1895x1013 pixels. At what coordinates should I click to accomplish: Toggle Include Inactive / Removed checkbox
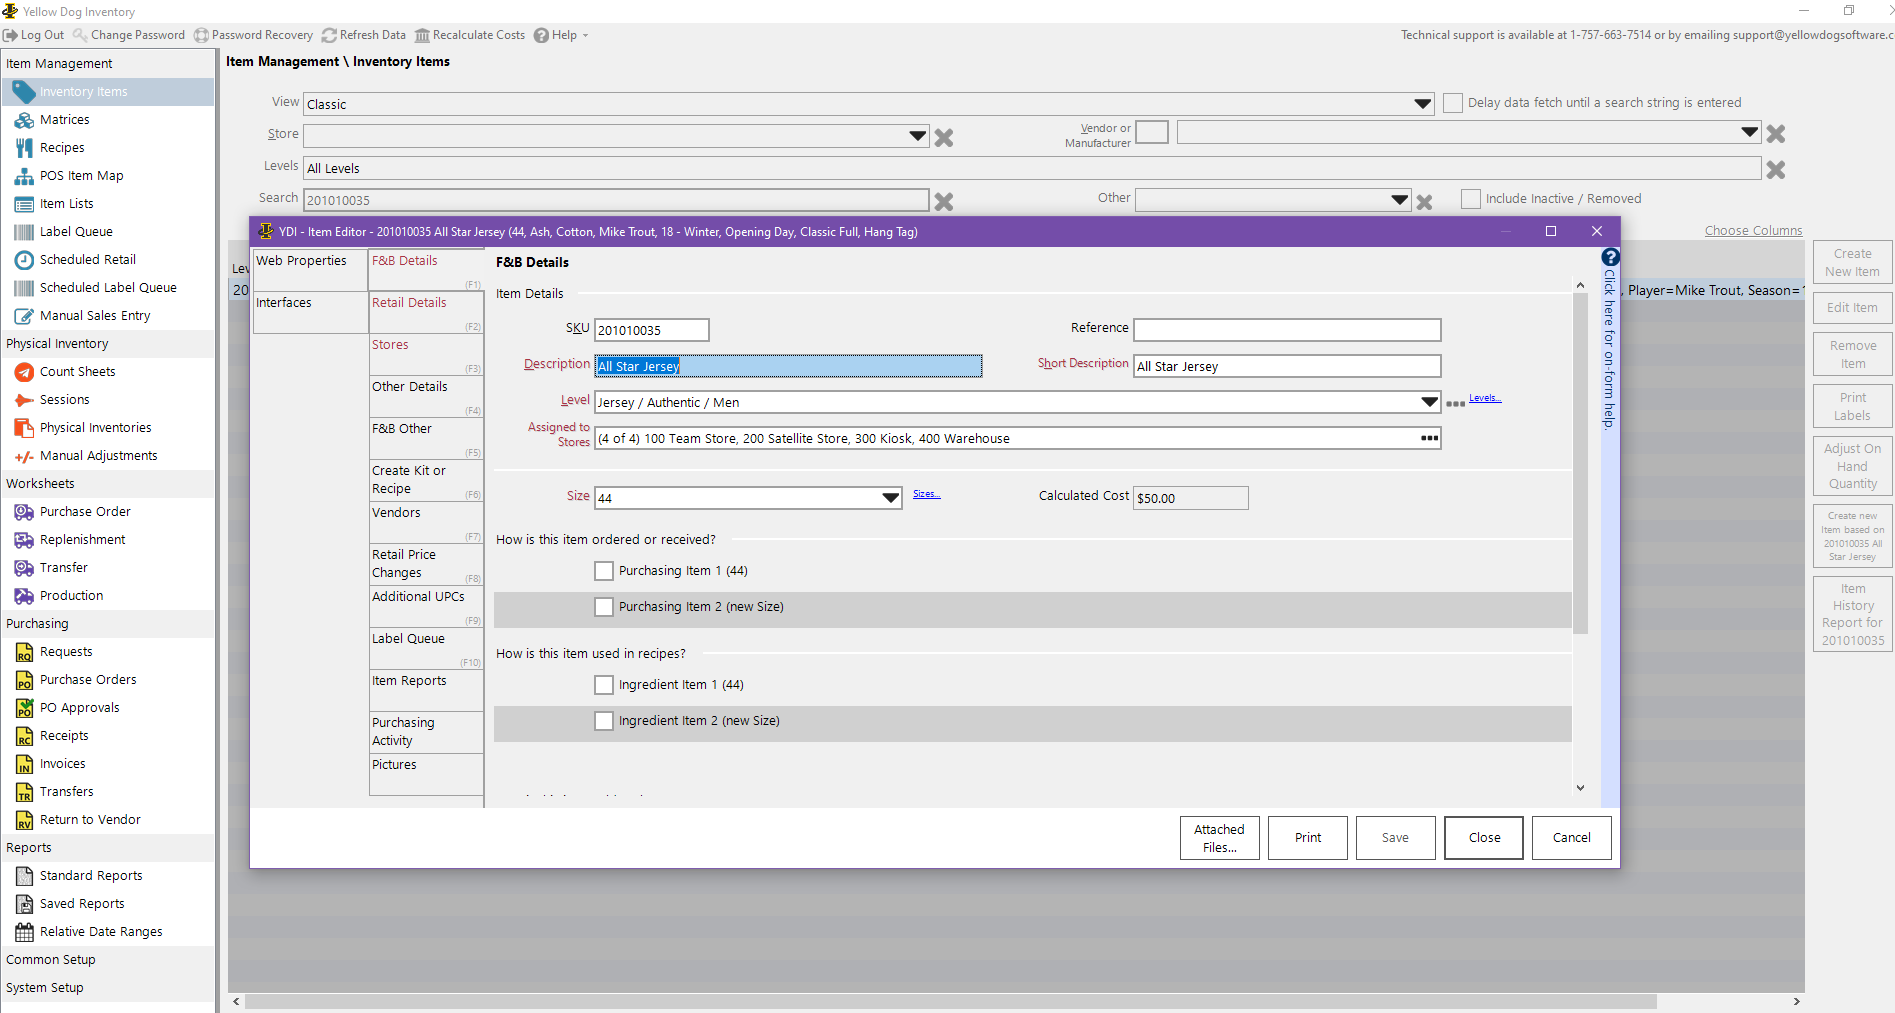point(1471,199)
